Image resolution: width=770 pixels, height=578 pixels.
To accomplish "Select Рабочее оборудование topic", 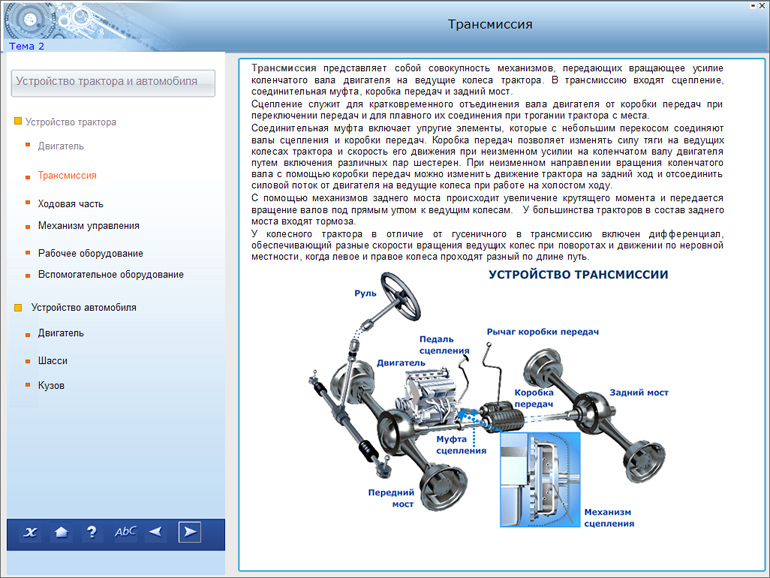I will tap(90, 253).
